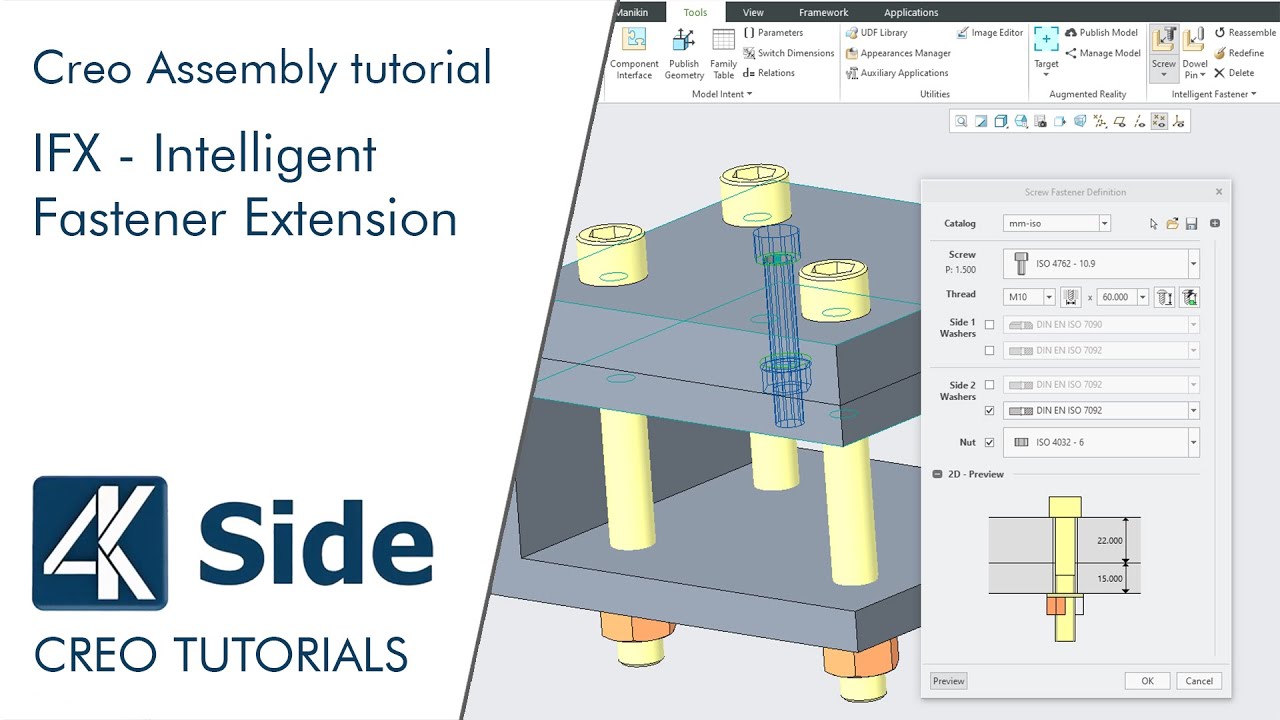Screen dimensions: 1280x720
Task: Close the Screw Fastener Definition dialog
Action: tap(1218, 192)
